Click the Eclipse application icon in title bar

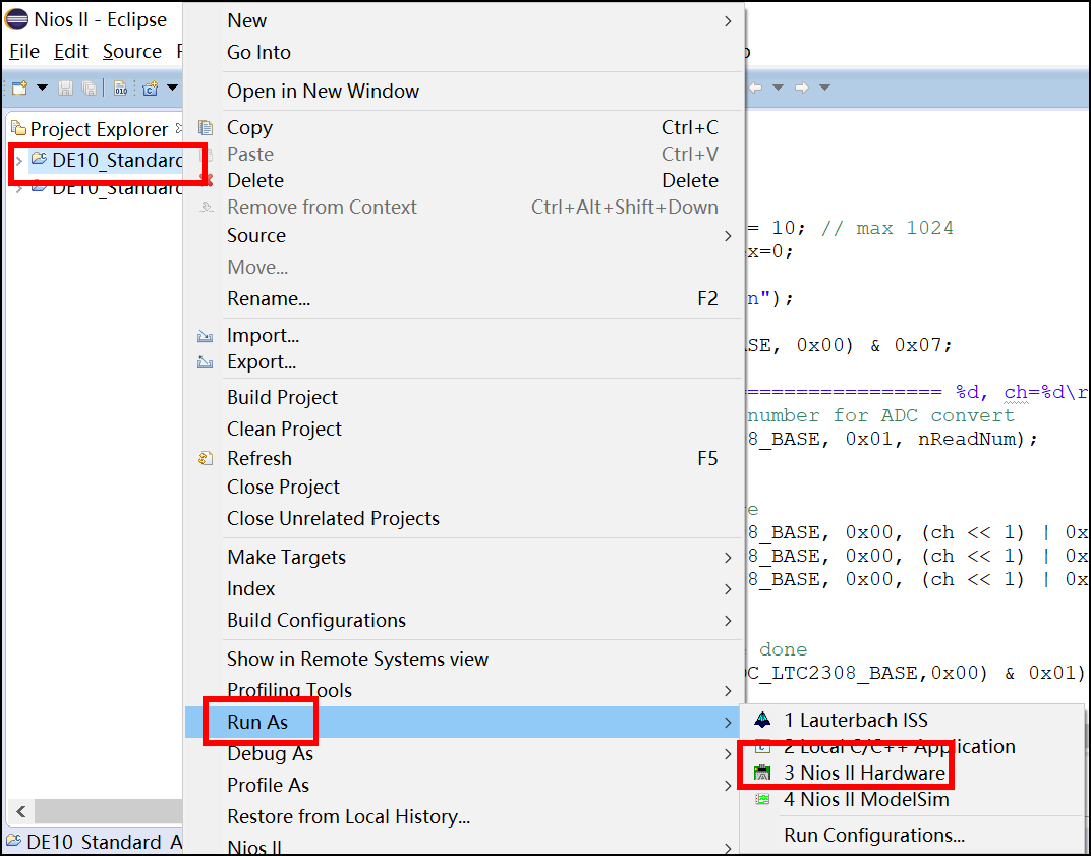click(x=17, y=19)
